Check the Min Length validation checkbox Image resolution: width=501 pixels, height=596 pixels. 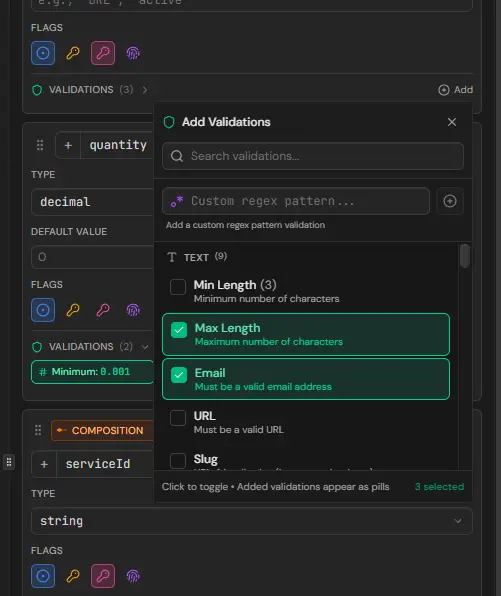(178, 287)
